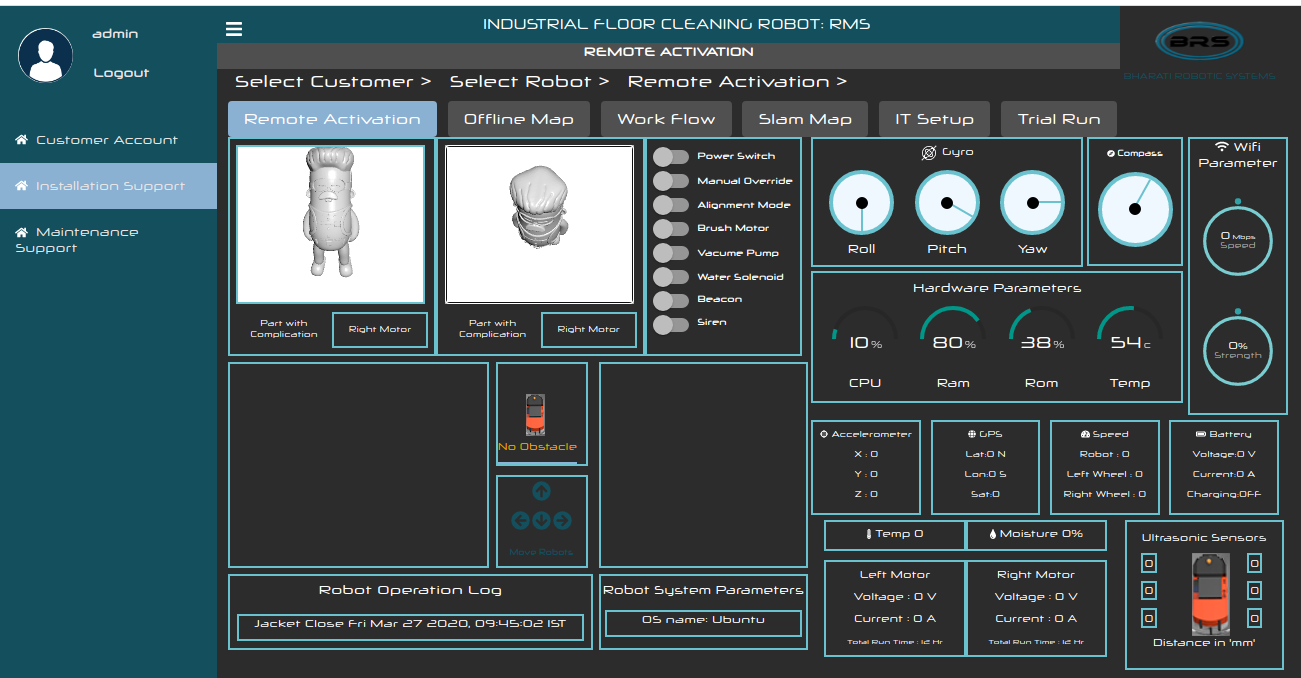This screenshot has width=1301, height=678.
Task: Click the Yaw gyro dial
Action: point(1033,202)
